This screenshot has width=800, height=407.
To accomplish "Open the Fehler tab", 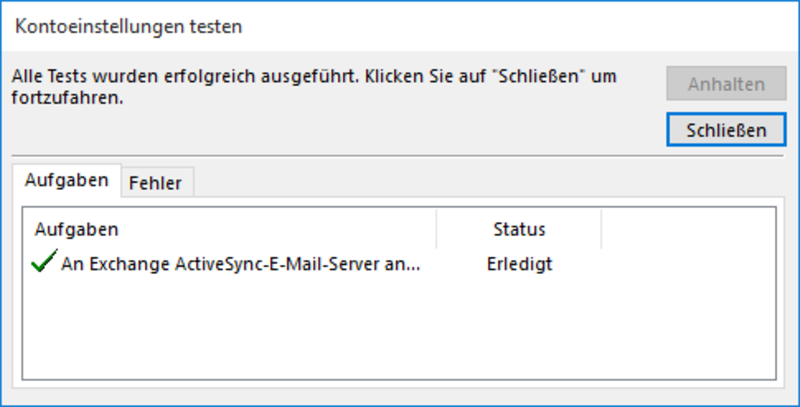I will (x=155, y=183).
